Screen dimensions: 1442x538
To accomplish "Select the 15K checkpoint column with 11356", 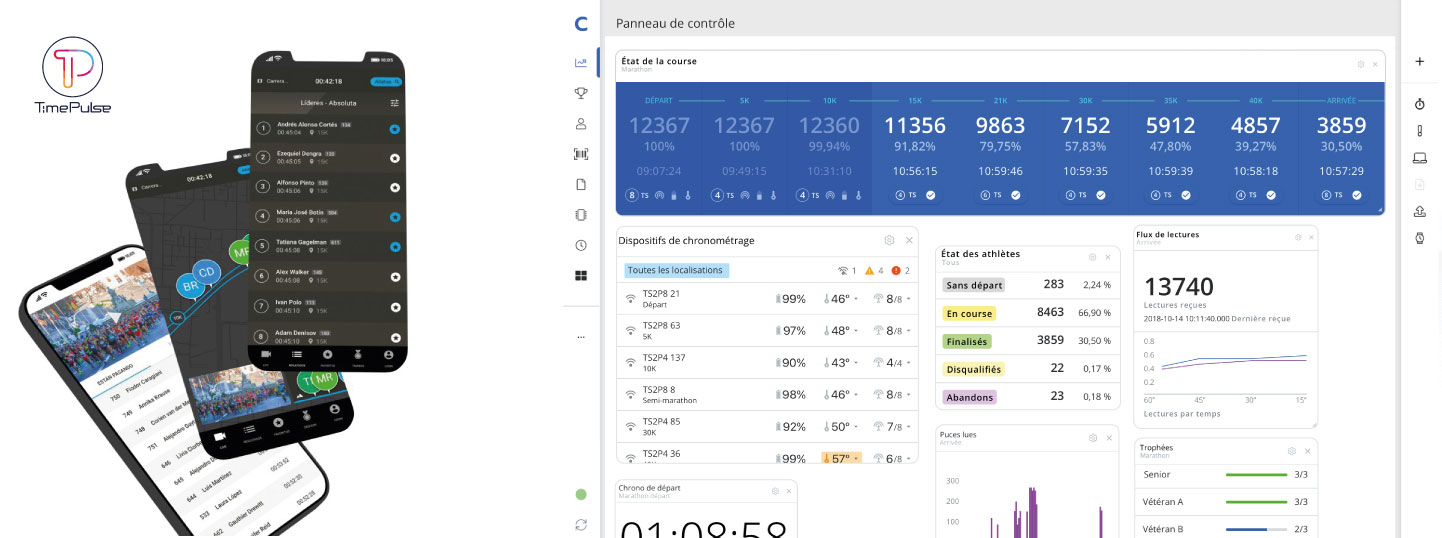I will [915, 148].
